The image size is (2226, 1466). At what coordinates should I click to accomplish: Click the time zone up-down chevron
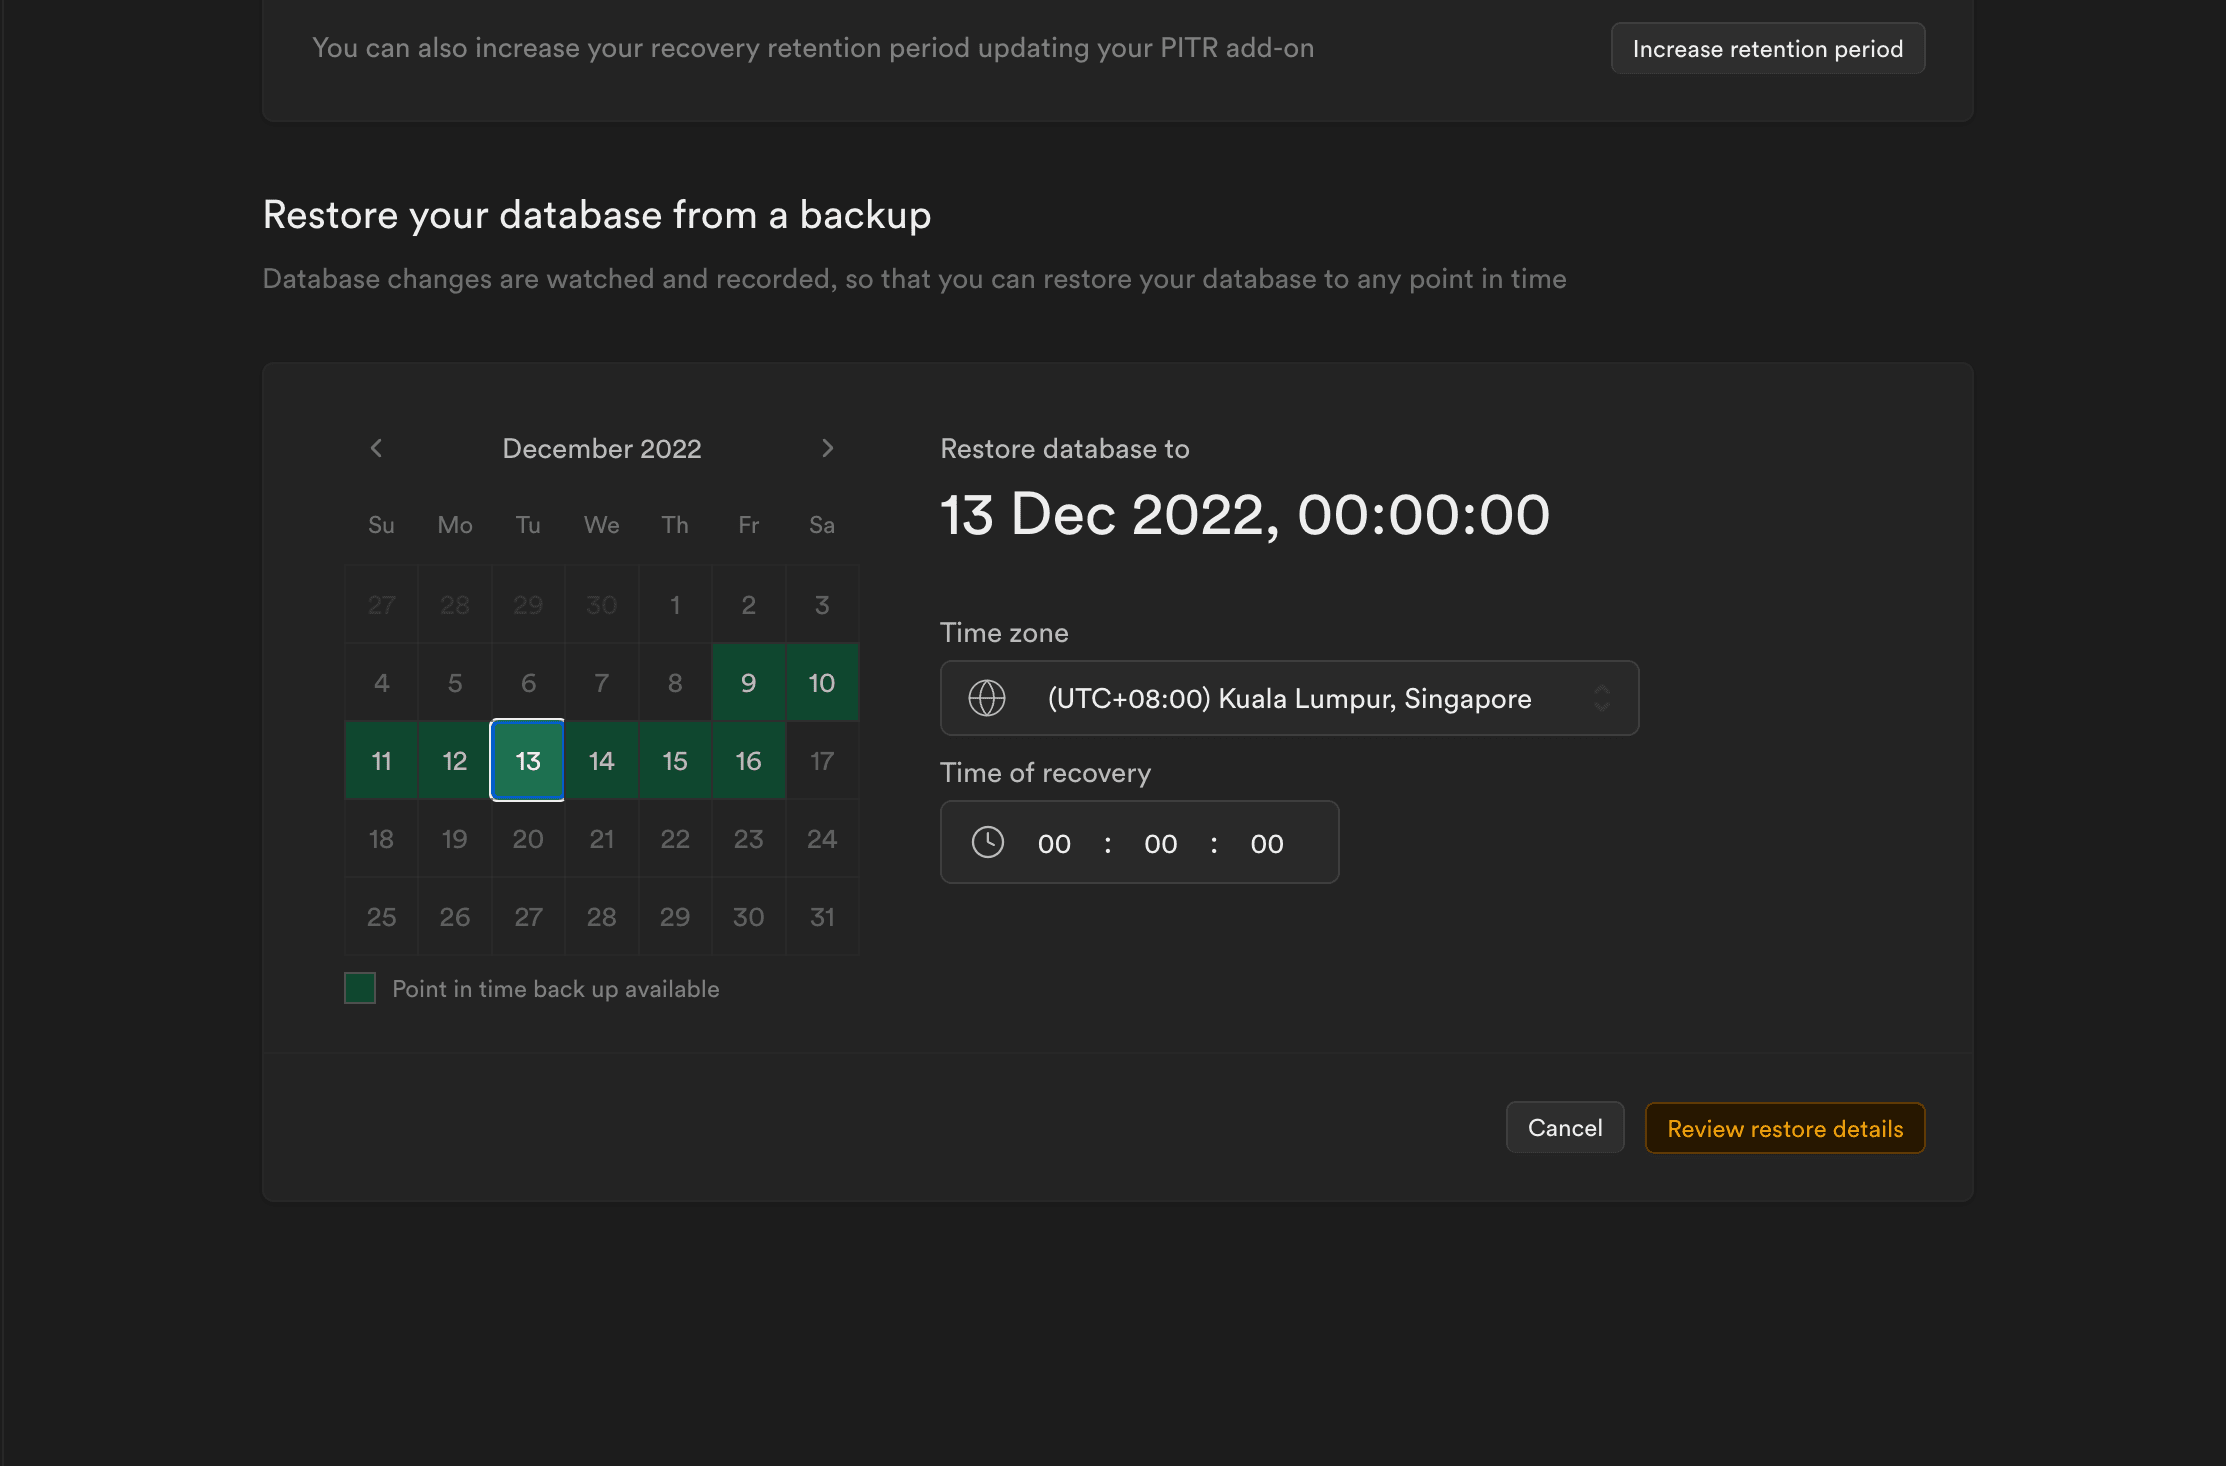[x=1601, y=698]
